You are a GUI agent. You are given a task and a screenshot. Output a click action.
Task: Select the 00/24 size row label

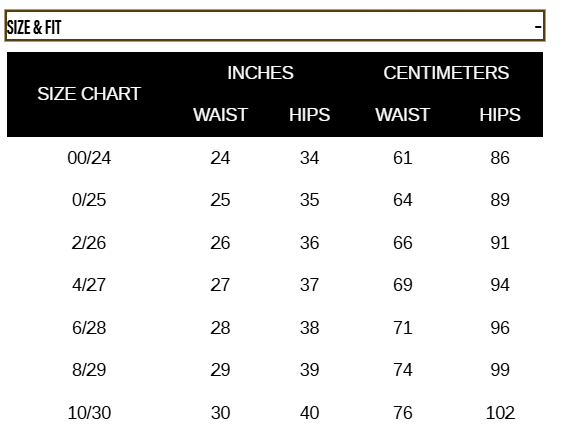89,158
